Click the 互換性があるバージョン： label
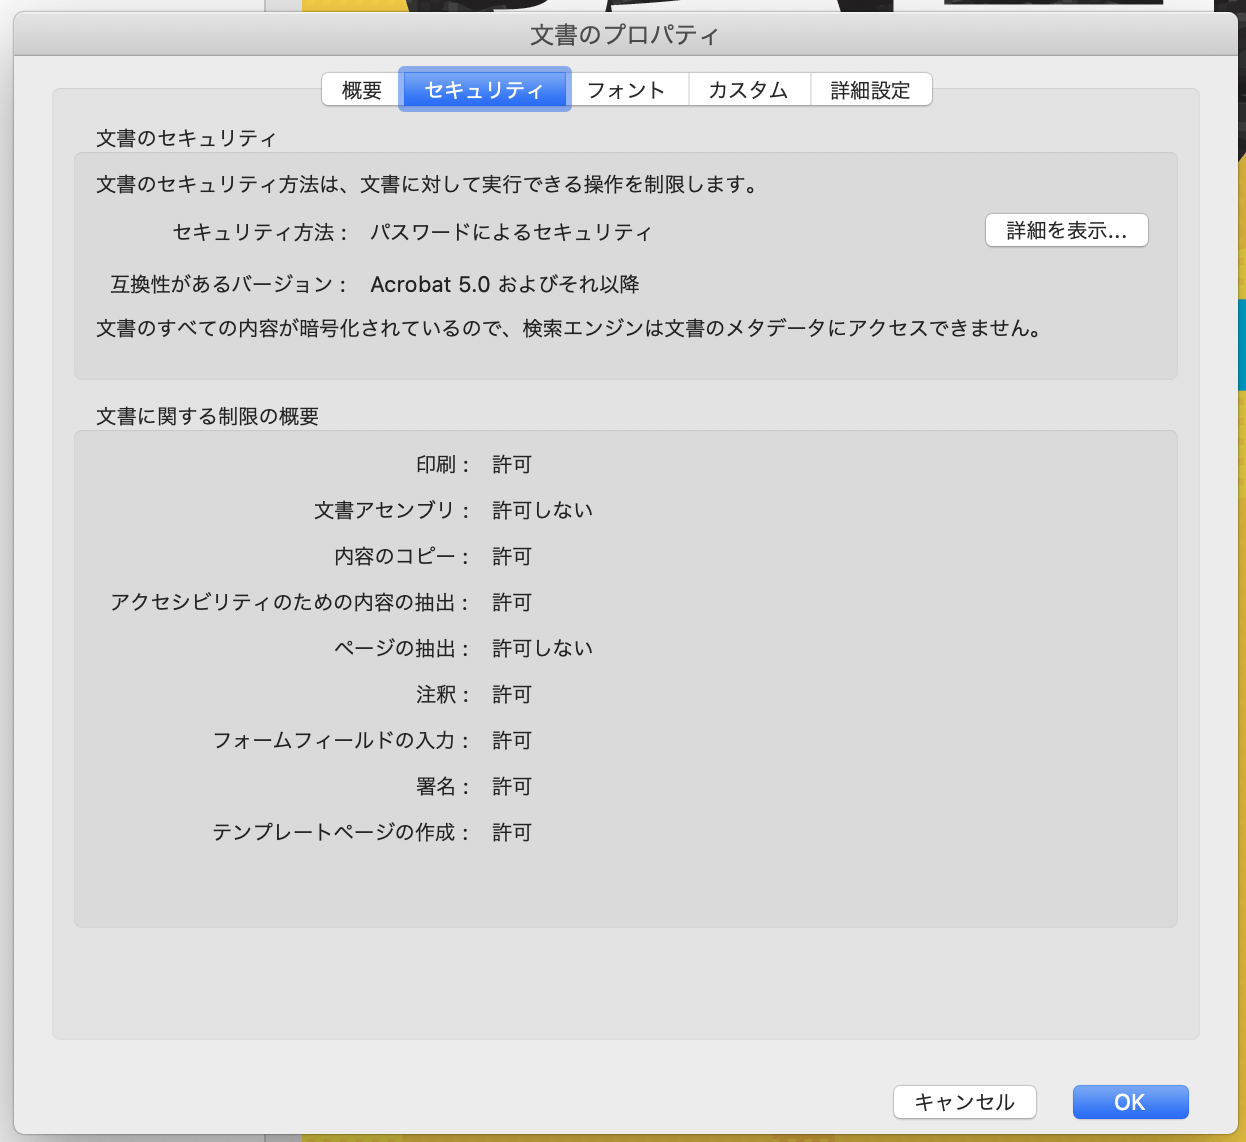The height and width of the screenshot is (1142, 1246). 230,284
